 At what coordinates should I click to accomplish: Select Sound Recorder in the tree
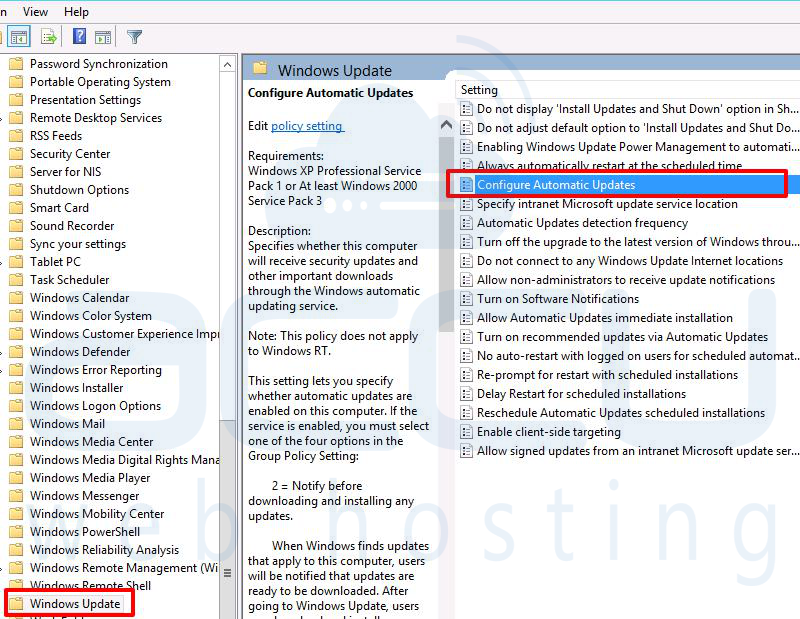pyautogui.click(x=72, y=226)
